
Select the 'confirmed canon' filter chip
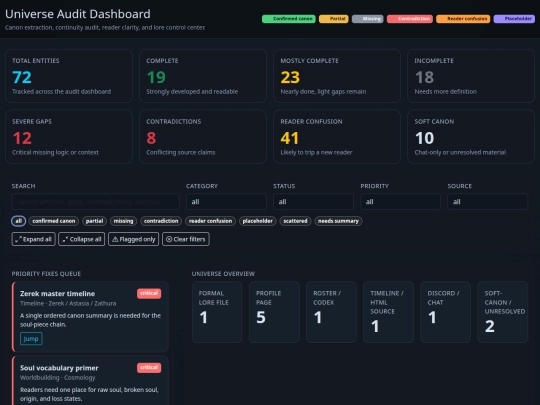pos(54,221)
